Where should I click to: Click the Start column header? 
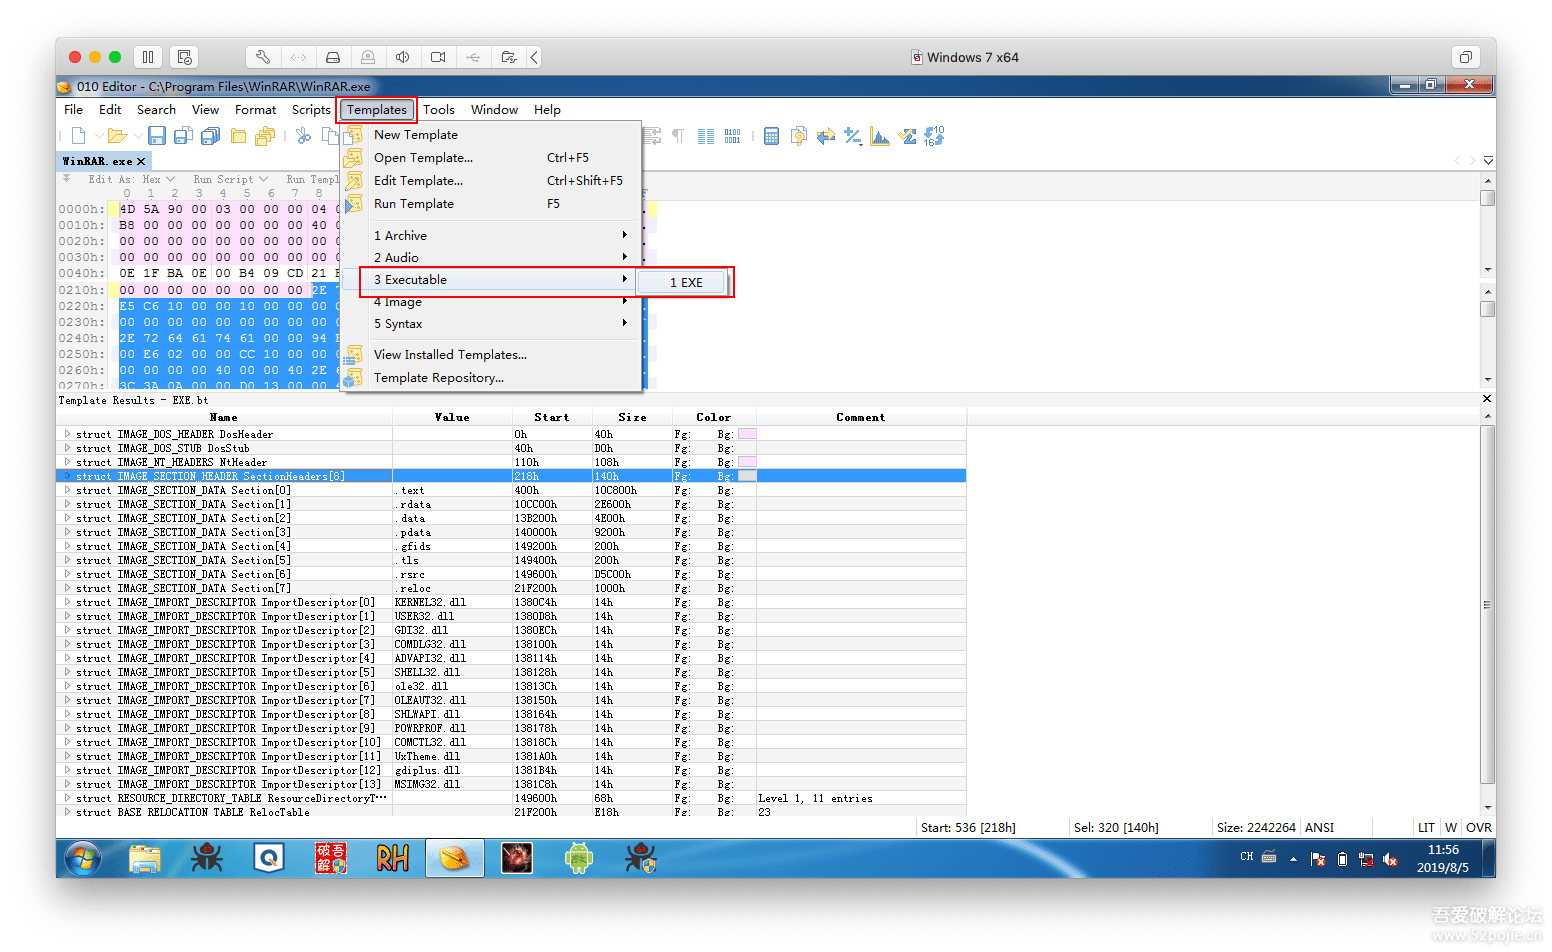pos(552,417)
